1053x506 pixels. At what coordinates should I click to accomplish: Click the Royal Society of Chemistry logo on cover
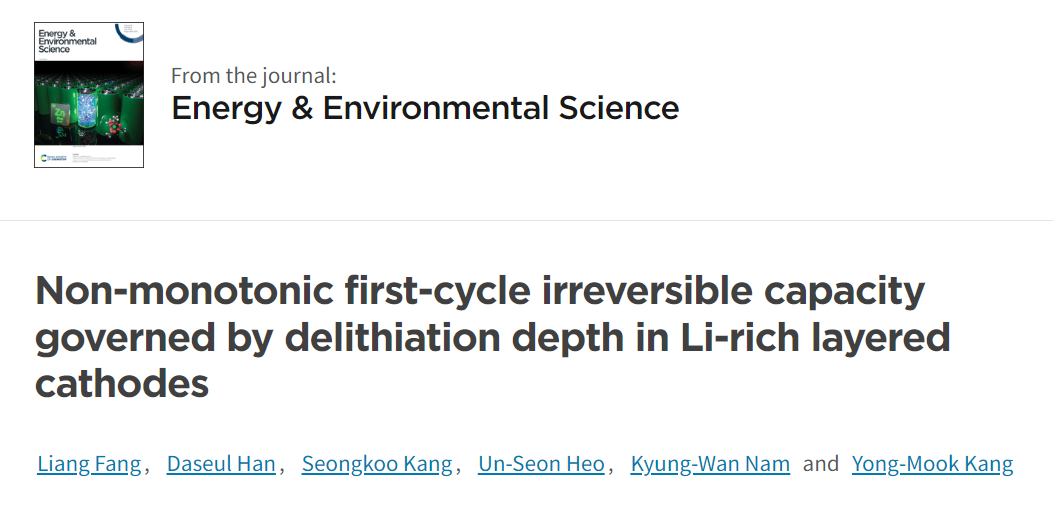[54, 158]
